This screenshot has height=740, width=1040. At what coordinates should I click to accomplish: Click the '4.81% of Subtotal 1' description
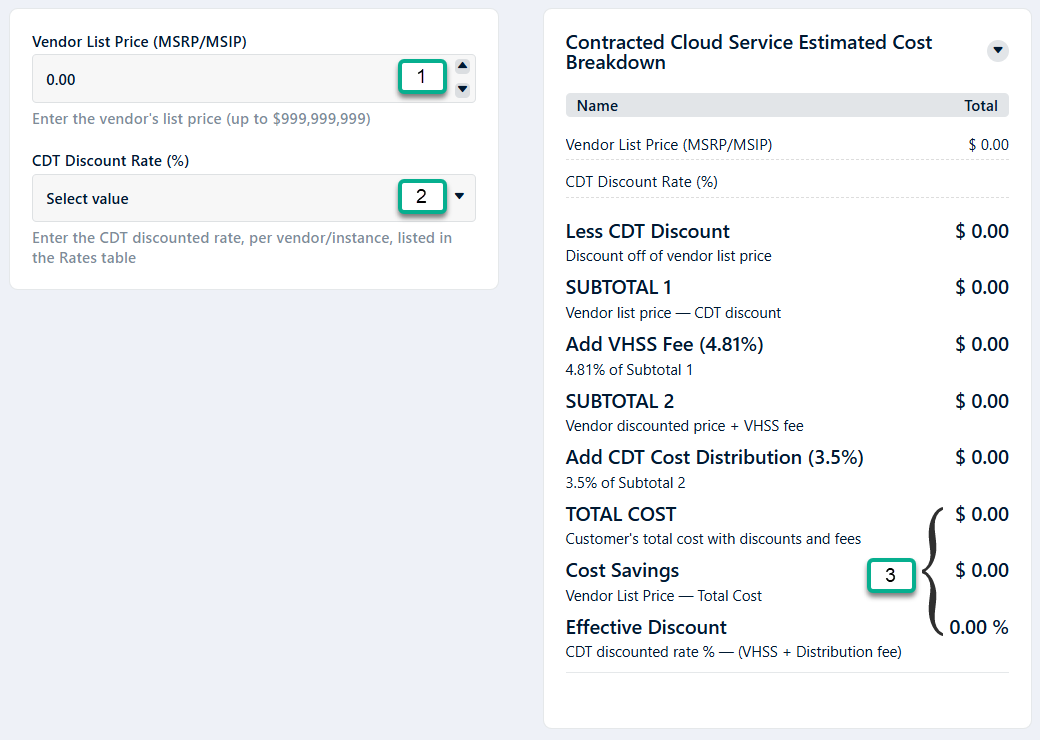(x=629, y=370)
